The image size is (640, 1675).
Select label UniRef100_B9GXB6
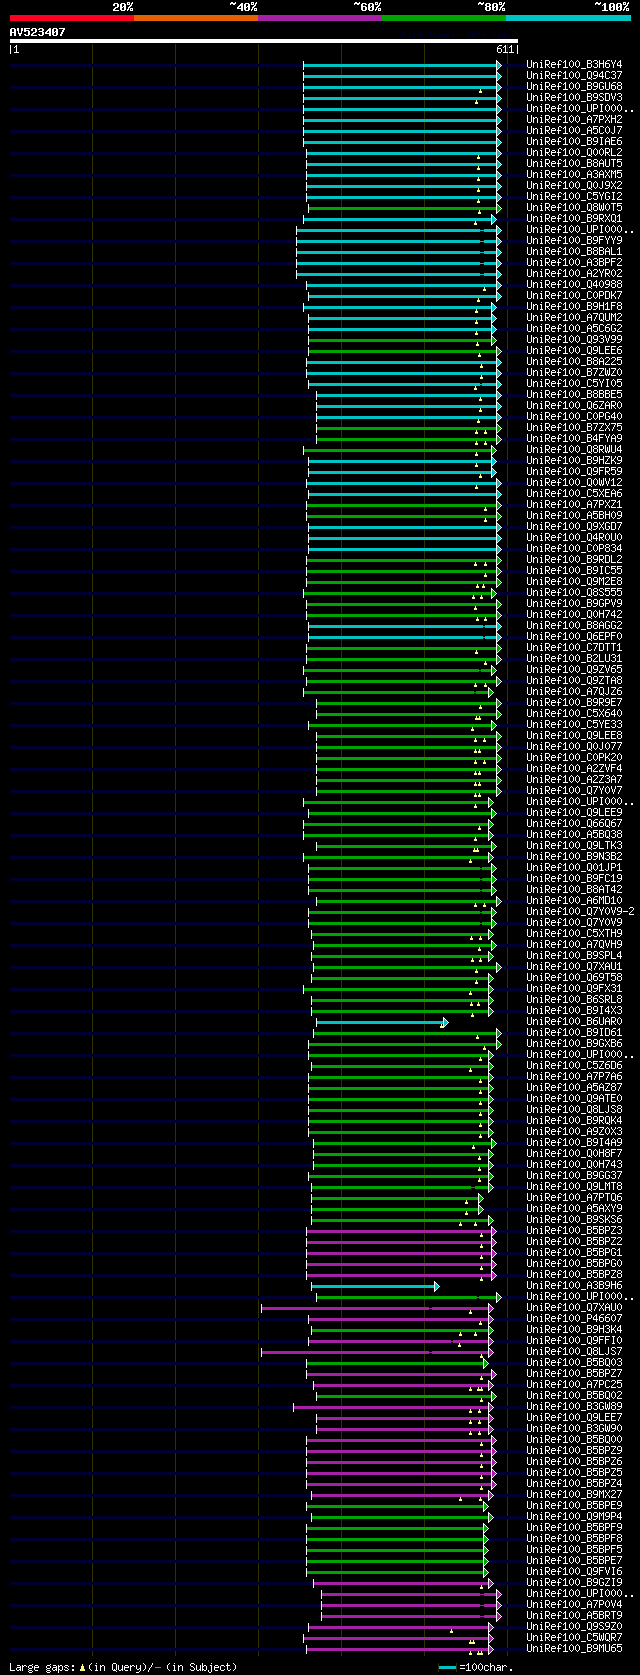click(574, 1044)
